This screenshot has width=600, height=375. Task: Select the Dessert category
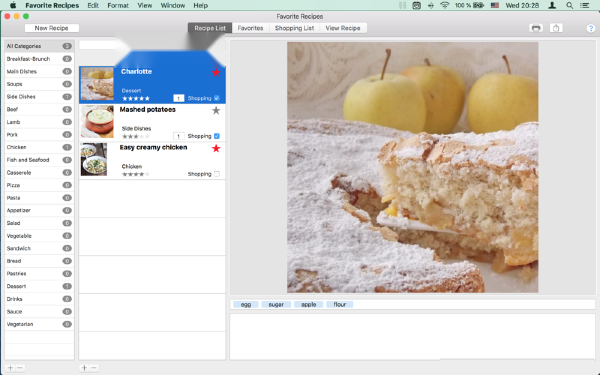39,286
